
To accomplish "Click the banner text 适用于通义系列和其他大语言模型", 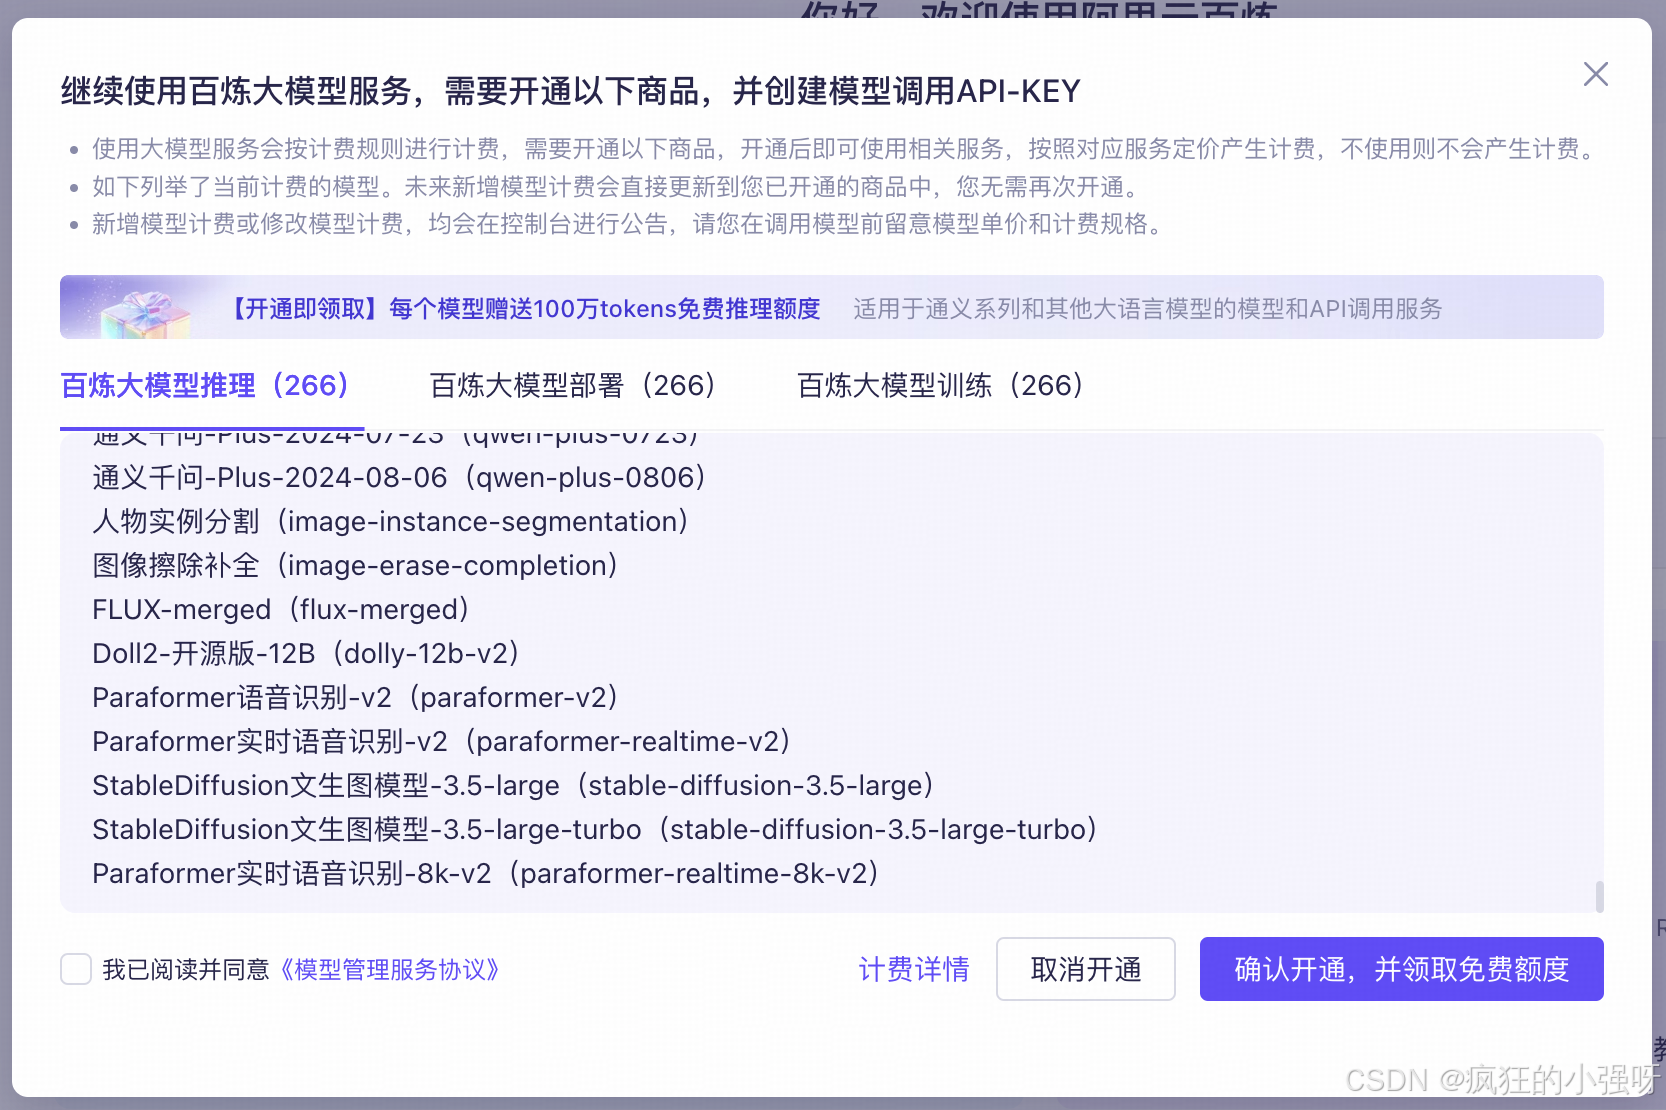I will click(1148, 309).
